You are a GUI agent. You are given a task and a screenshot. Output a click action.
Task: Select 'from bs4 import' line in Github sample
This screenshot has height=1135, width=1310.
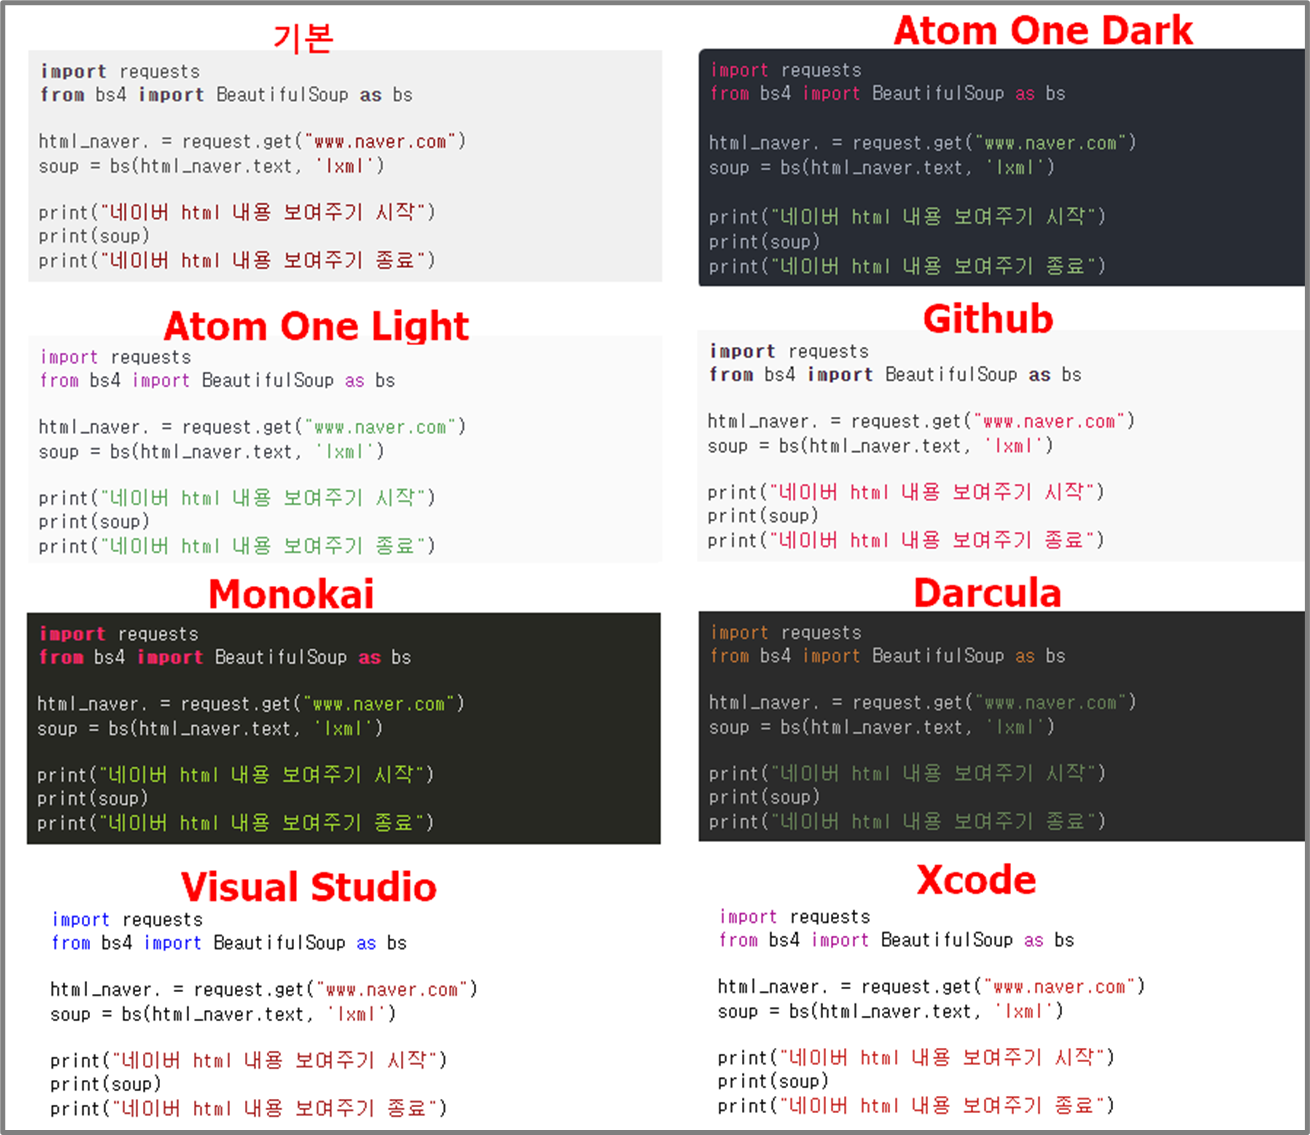[895, 375]
